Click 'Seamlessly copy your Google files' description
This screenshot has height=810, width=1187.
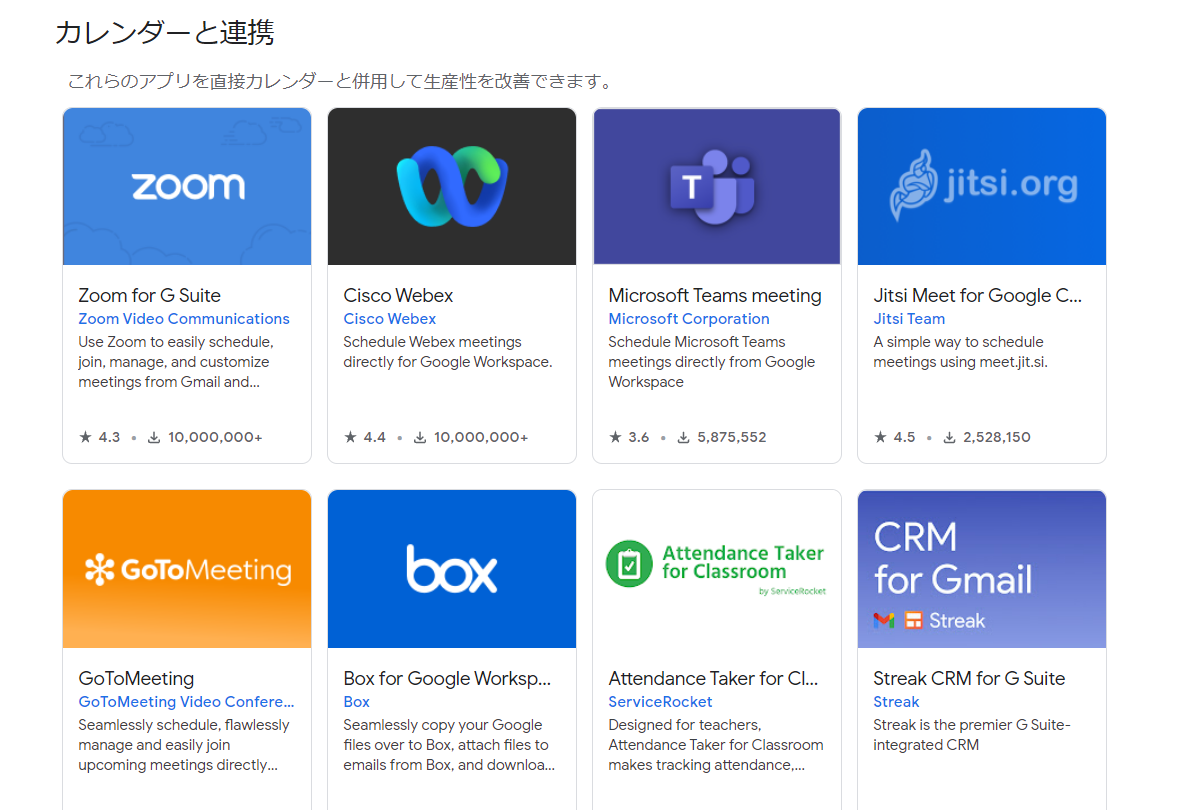[449, 745]
